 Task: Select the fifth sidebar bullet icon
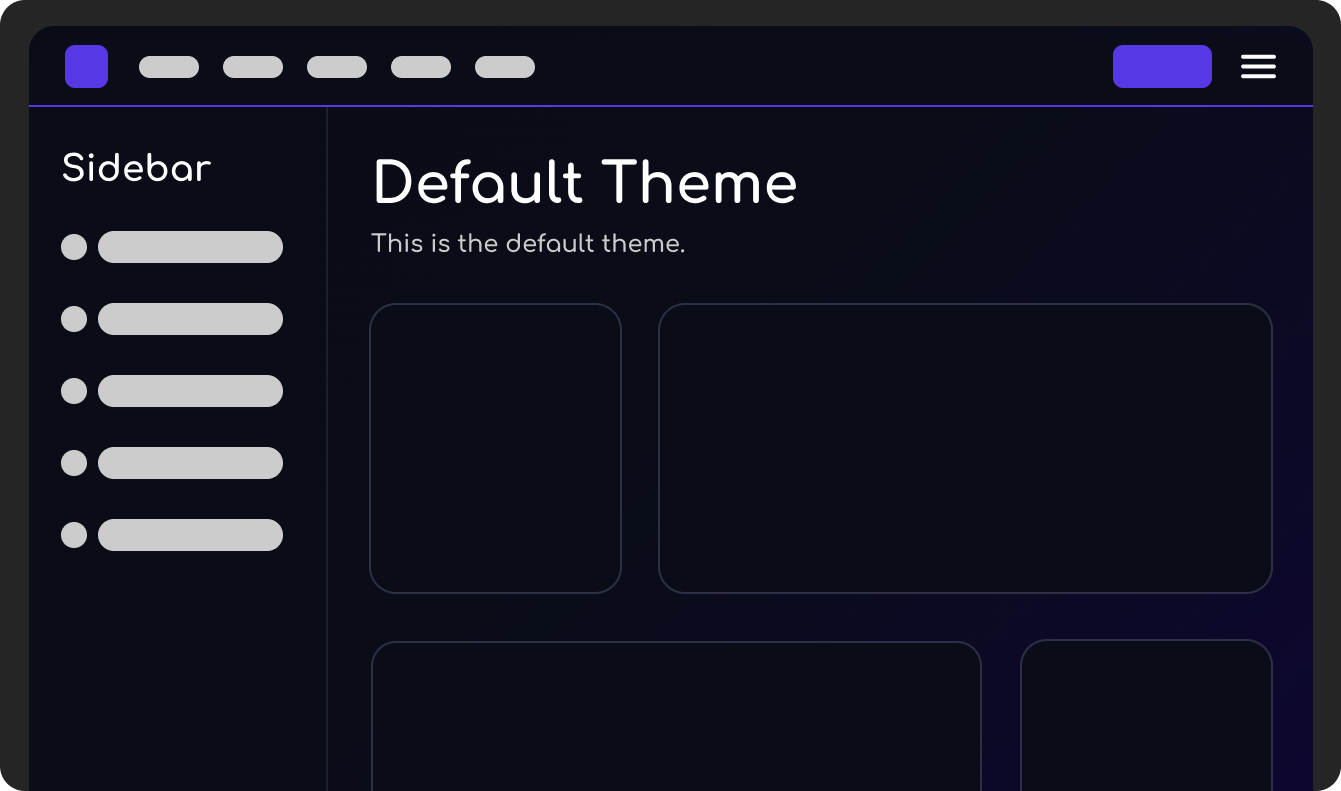(x=74, y=535)
